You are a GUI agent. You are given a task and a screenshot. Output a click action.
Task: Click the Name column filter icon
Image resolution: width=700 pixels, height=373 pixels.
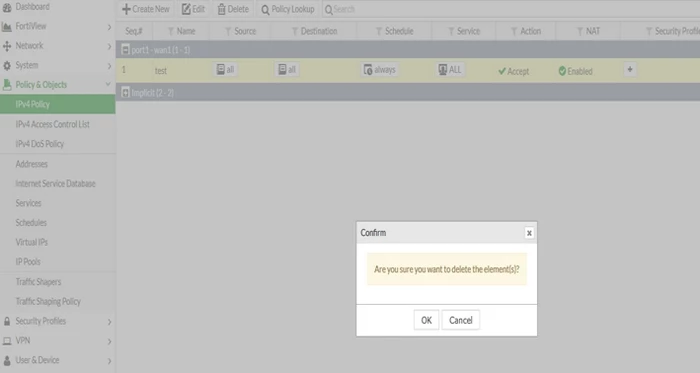(171, 31)
